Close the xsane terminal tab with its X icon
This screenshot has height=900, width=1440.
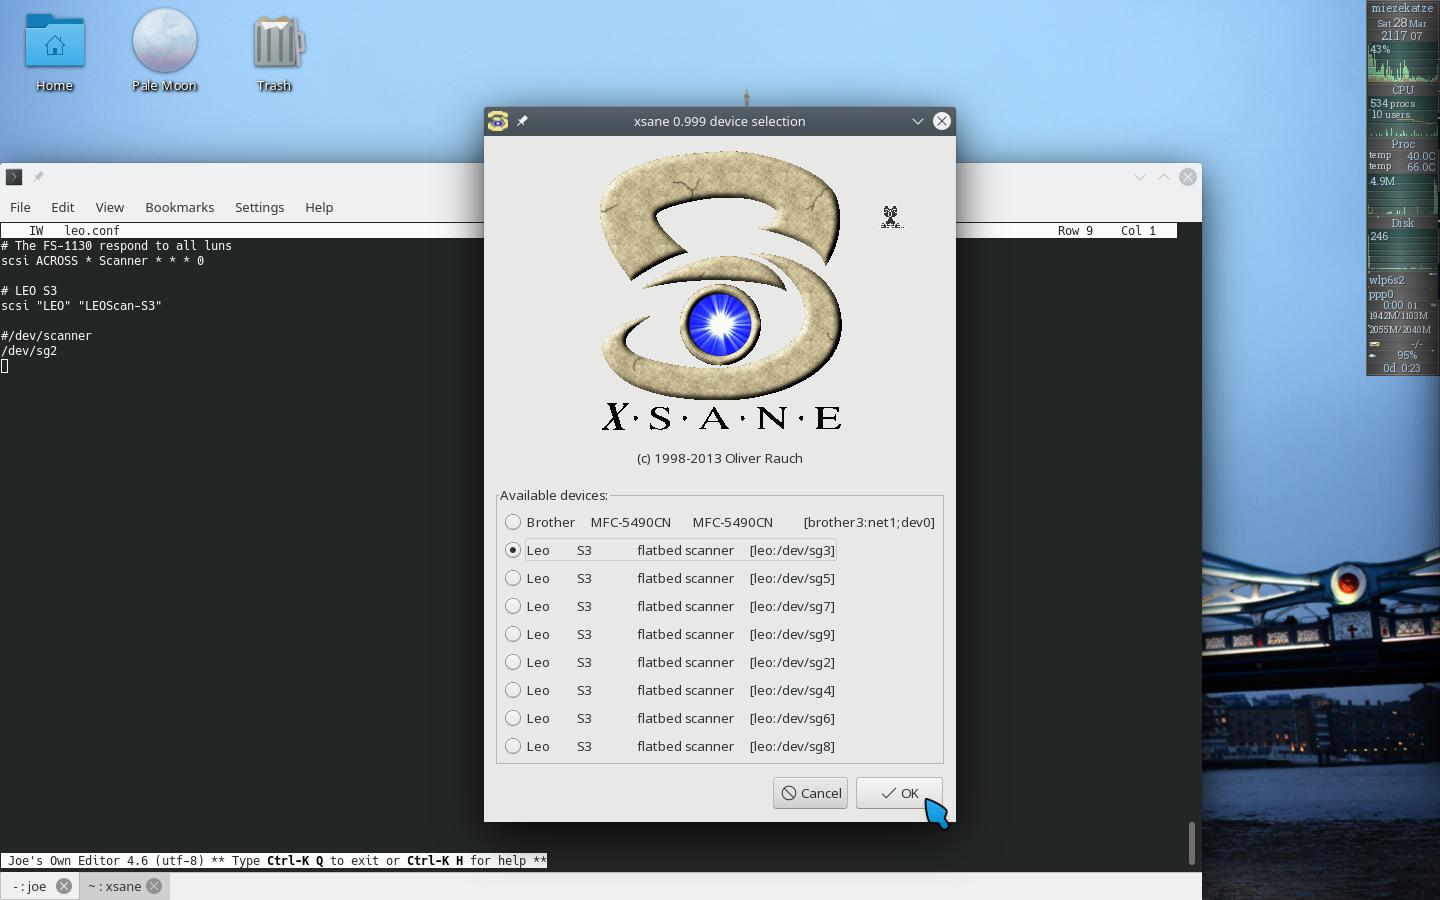154,886
